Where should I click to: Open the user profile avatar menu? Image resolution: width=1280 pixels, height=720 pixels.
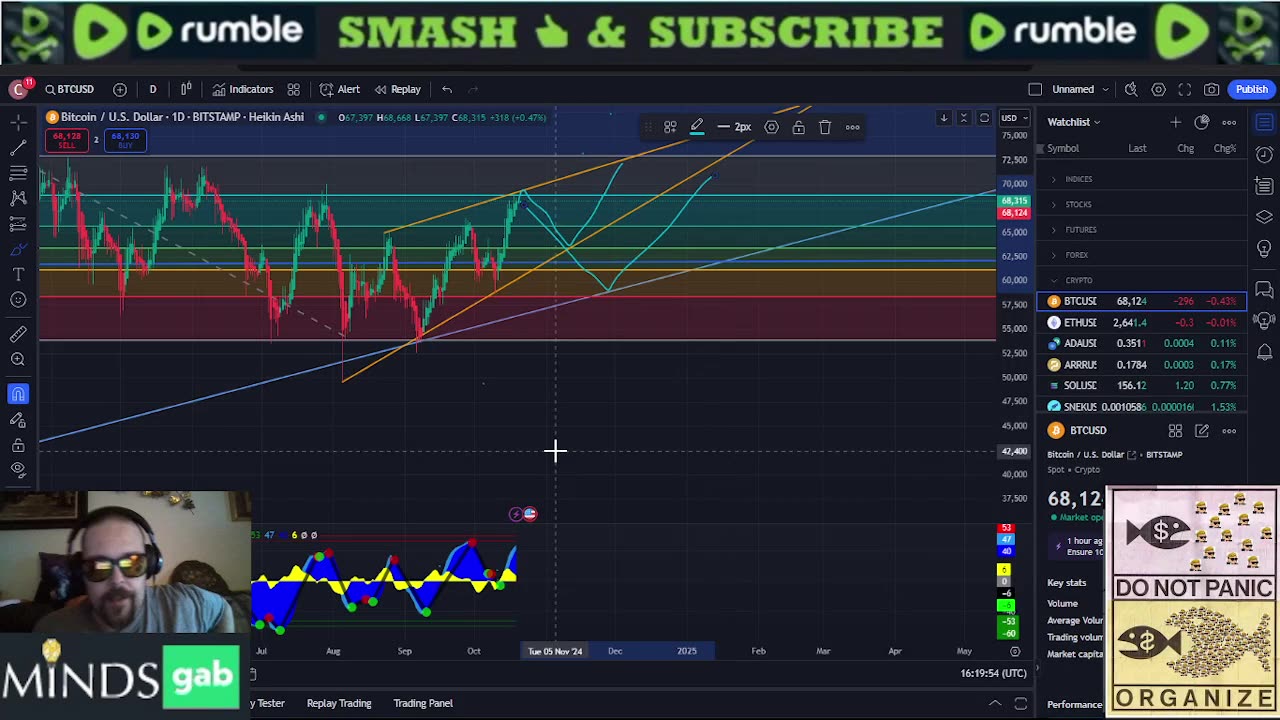click(18, 89)
